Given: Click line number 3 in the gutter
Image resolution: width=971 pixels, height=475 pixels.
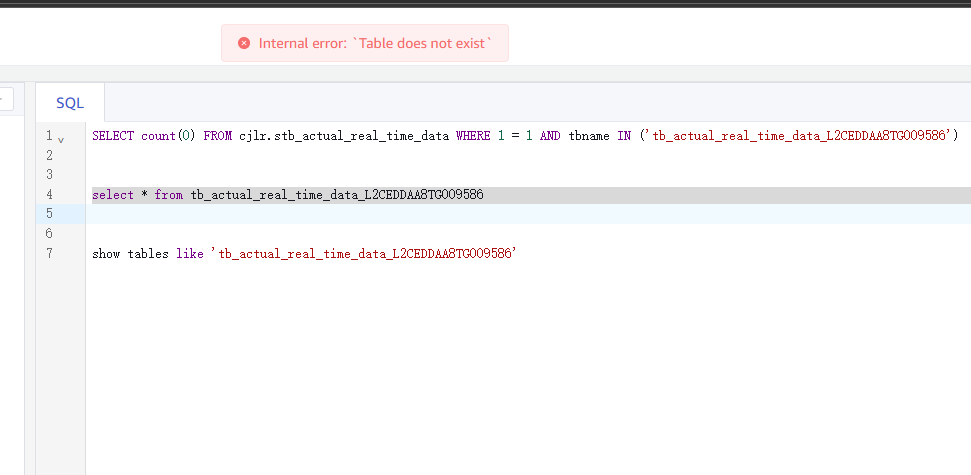Looking at the screenshot, I should 48,175.
